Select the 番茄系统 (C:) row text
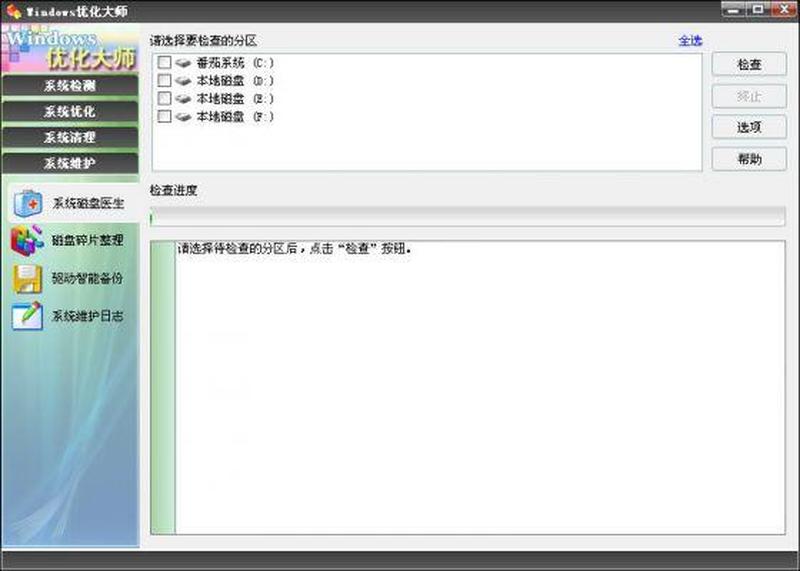 [235, 63]
